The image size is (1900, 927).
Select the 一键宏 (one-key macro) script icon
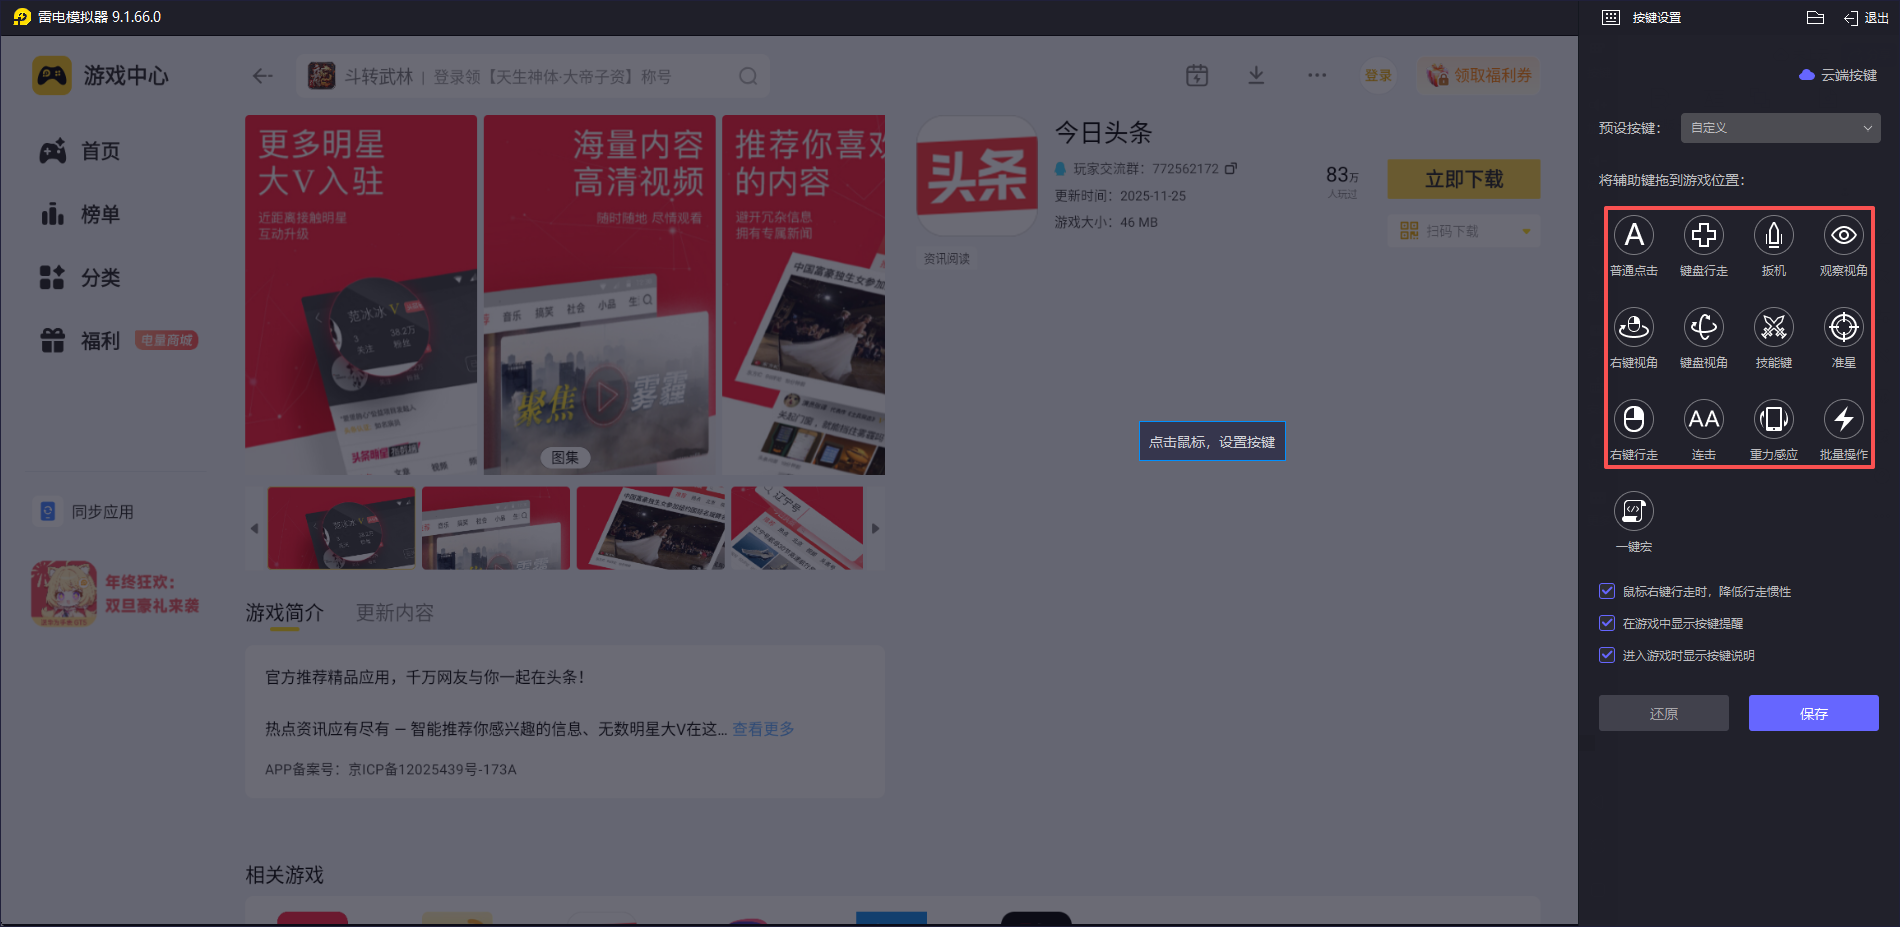pyautogui.click(x=1634, y=511)
